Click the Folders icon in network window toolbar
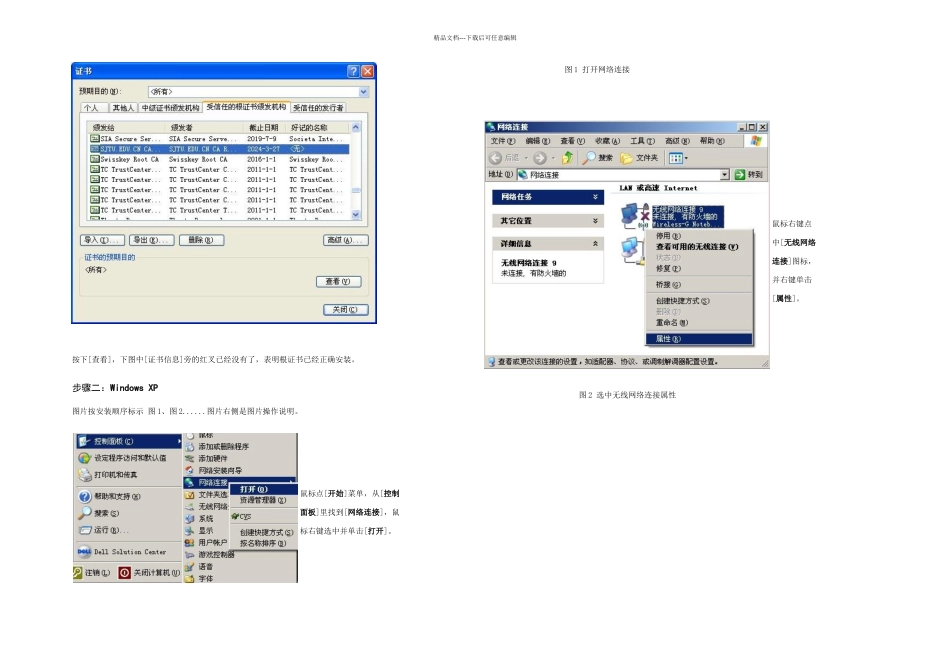Image resolution: width=950 pixels, height=672 pixels. 626,158
